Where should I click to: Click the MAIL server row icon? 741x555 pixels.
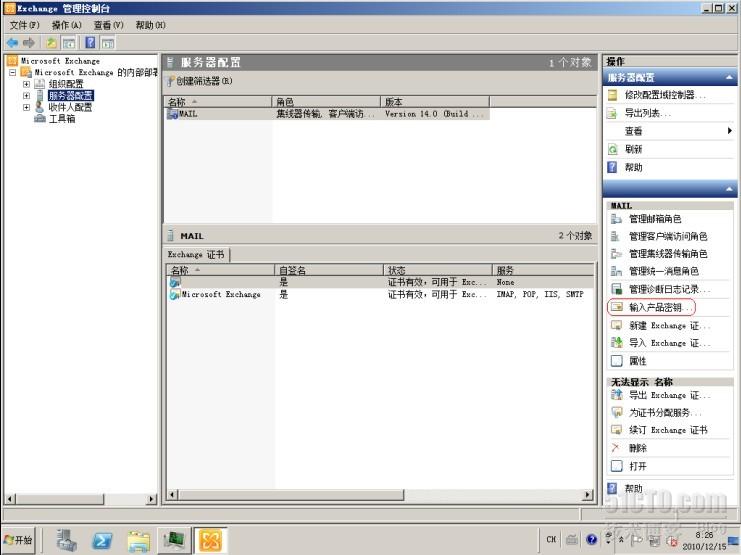[172, 114]
